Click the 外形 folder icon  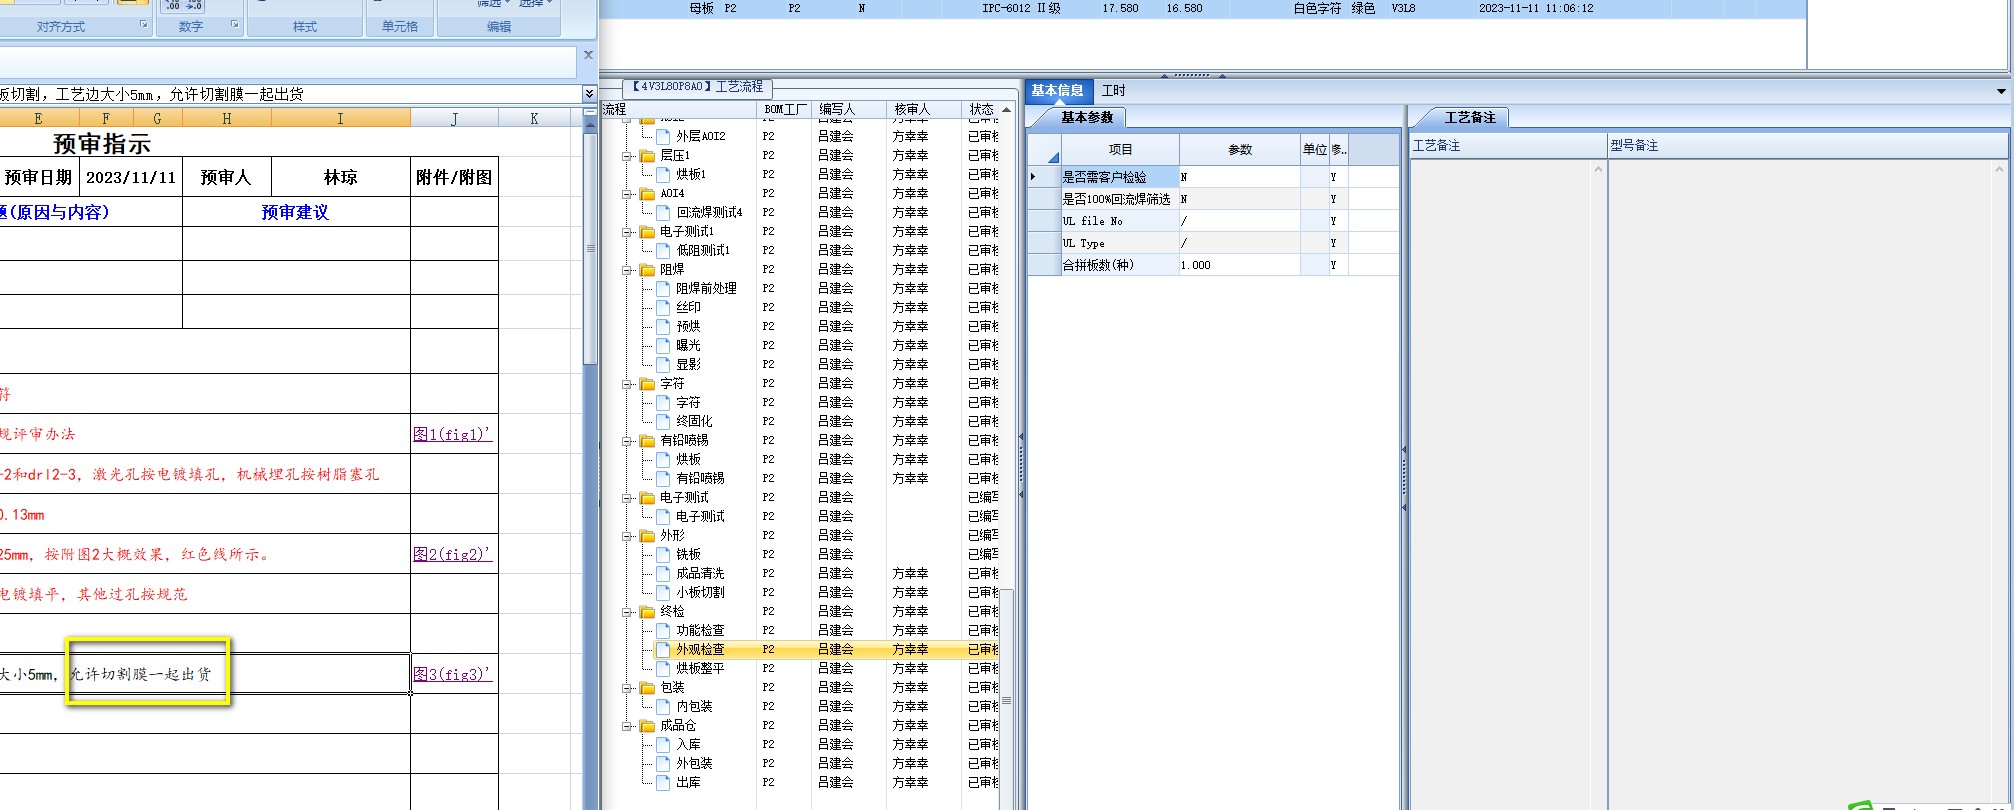point(647,535)
